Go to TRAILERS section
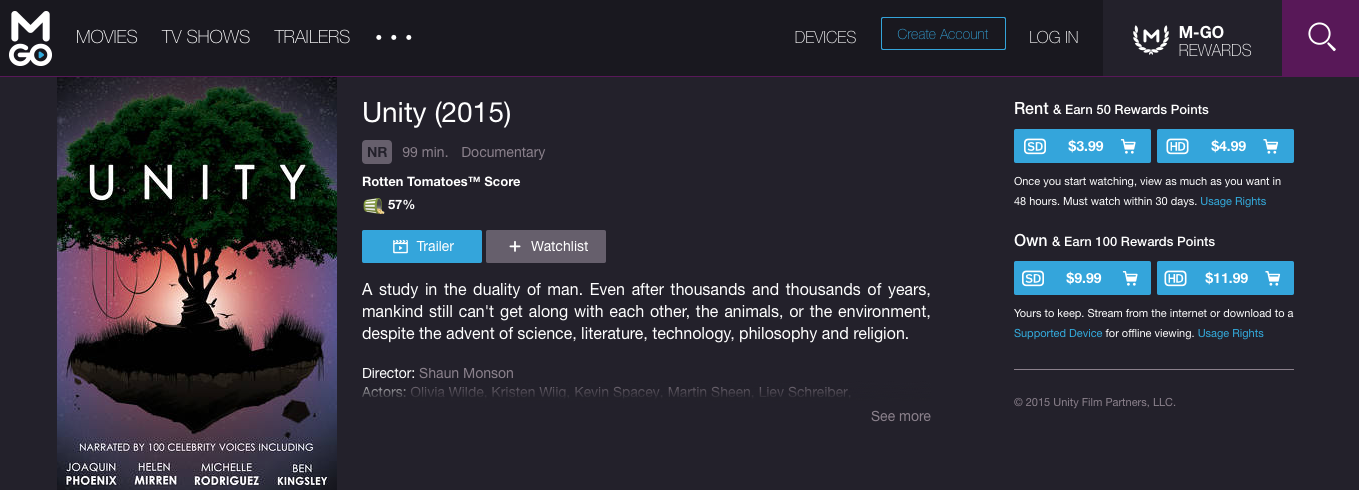 [x=312, y=37]
